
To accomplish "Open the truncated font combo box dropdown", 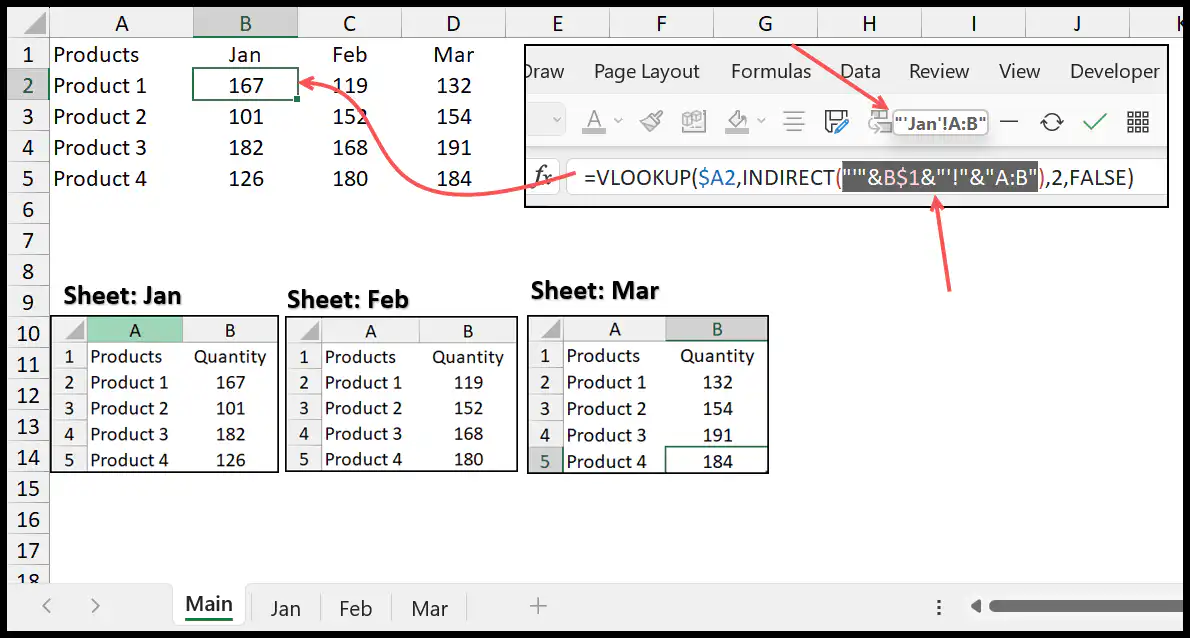I will point(556,120).
